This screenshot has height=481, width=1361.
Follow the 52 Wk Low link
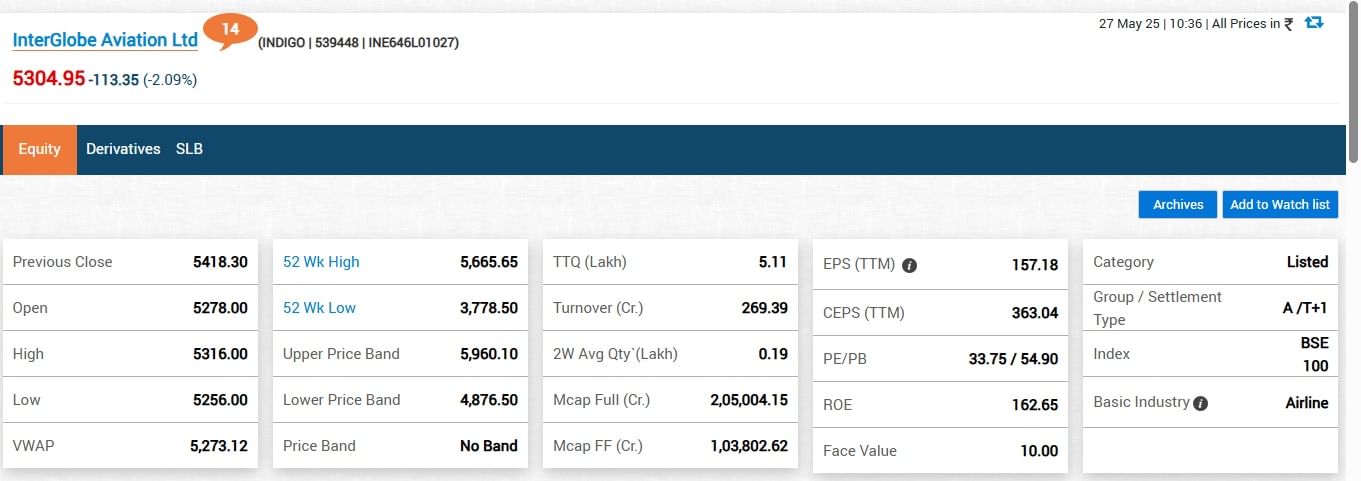coord(319,308)
